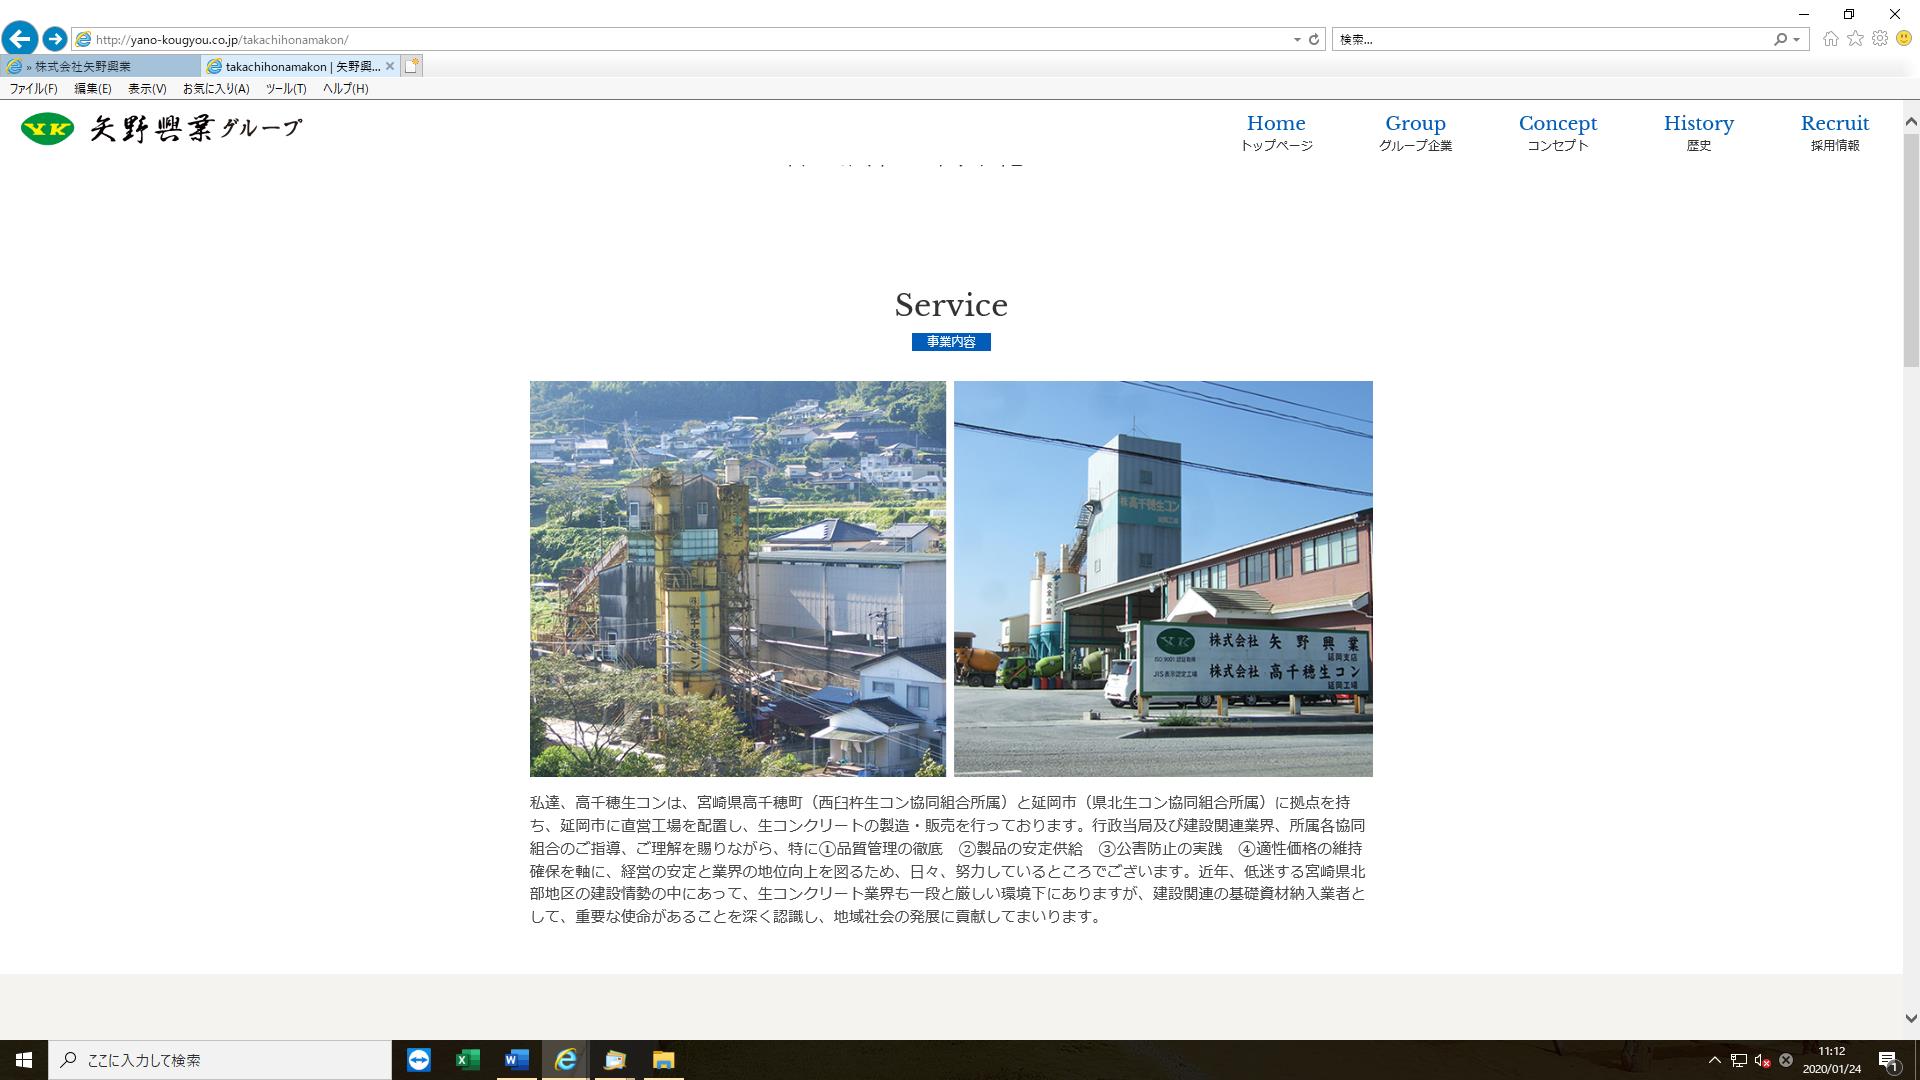This screenshot has height=1080, width=1920.
Task: Click the 検索 search input field
Action: pyautogui.click(x=1550, y=40)
